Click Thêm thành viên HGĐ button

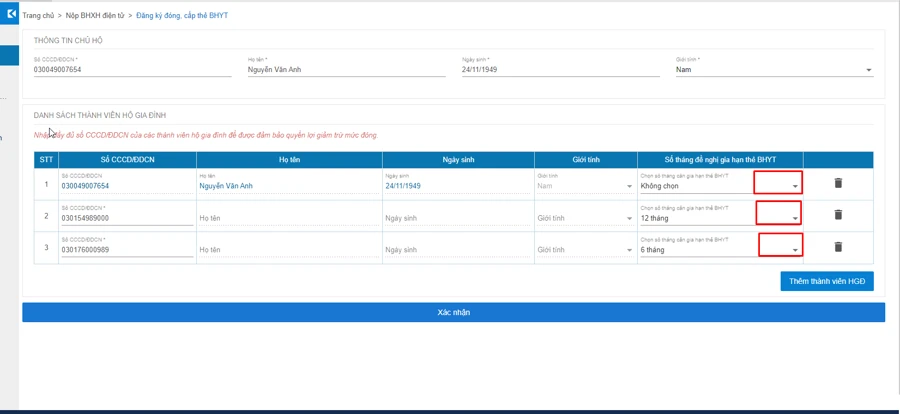[x=826, y=282]
